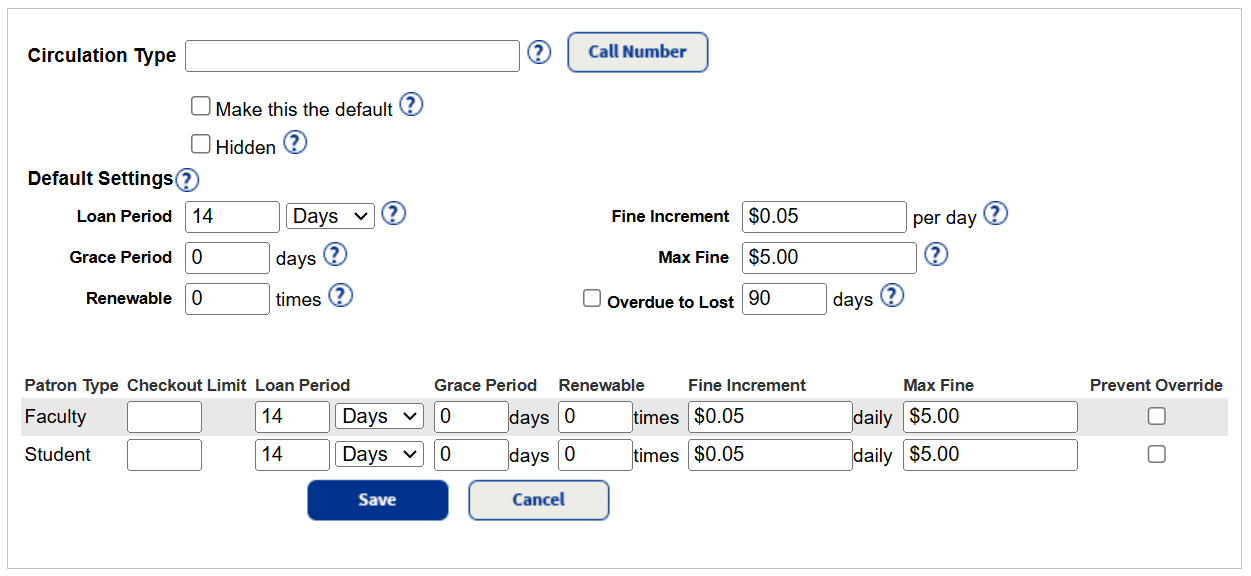Screen dimensions: 1251x576
Task: Check Prevent Override for Faculty
Action: tap(1156, 416)
